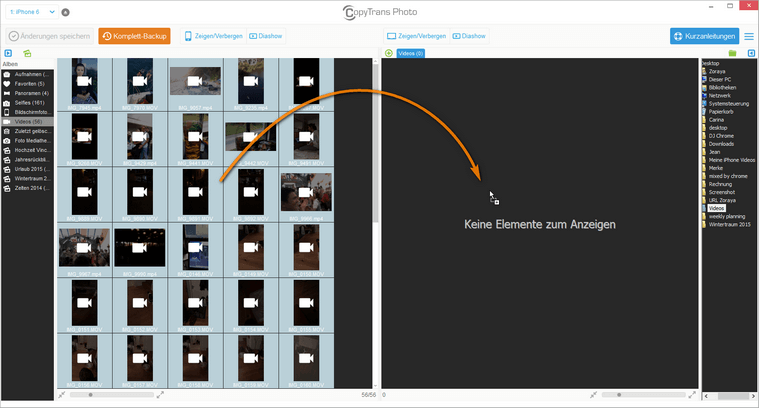The image size is (759, 408).
Task: Select the Carina folder
Action: pyautogui.click(x=716, y=120)
